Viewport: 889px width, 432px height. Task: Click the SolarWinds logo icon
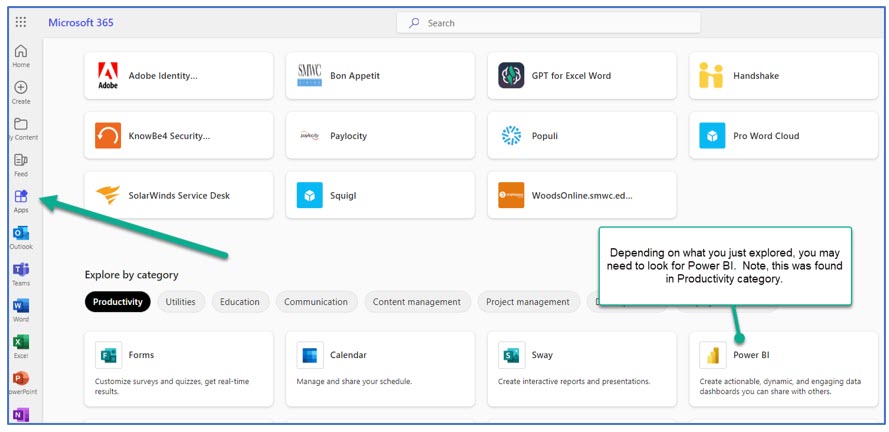(108, 195)
